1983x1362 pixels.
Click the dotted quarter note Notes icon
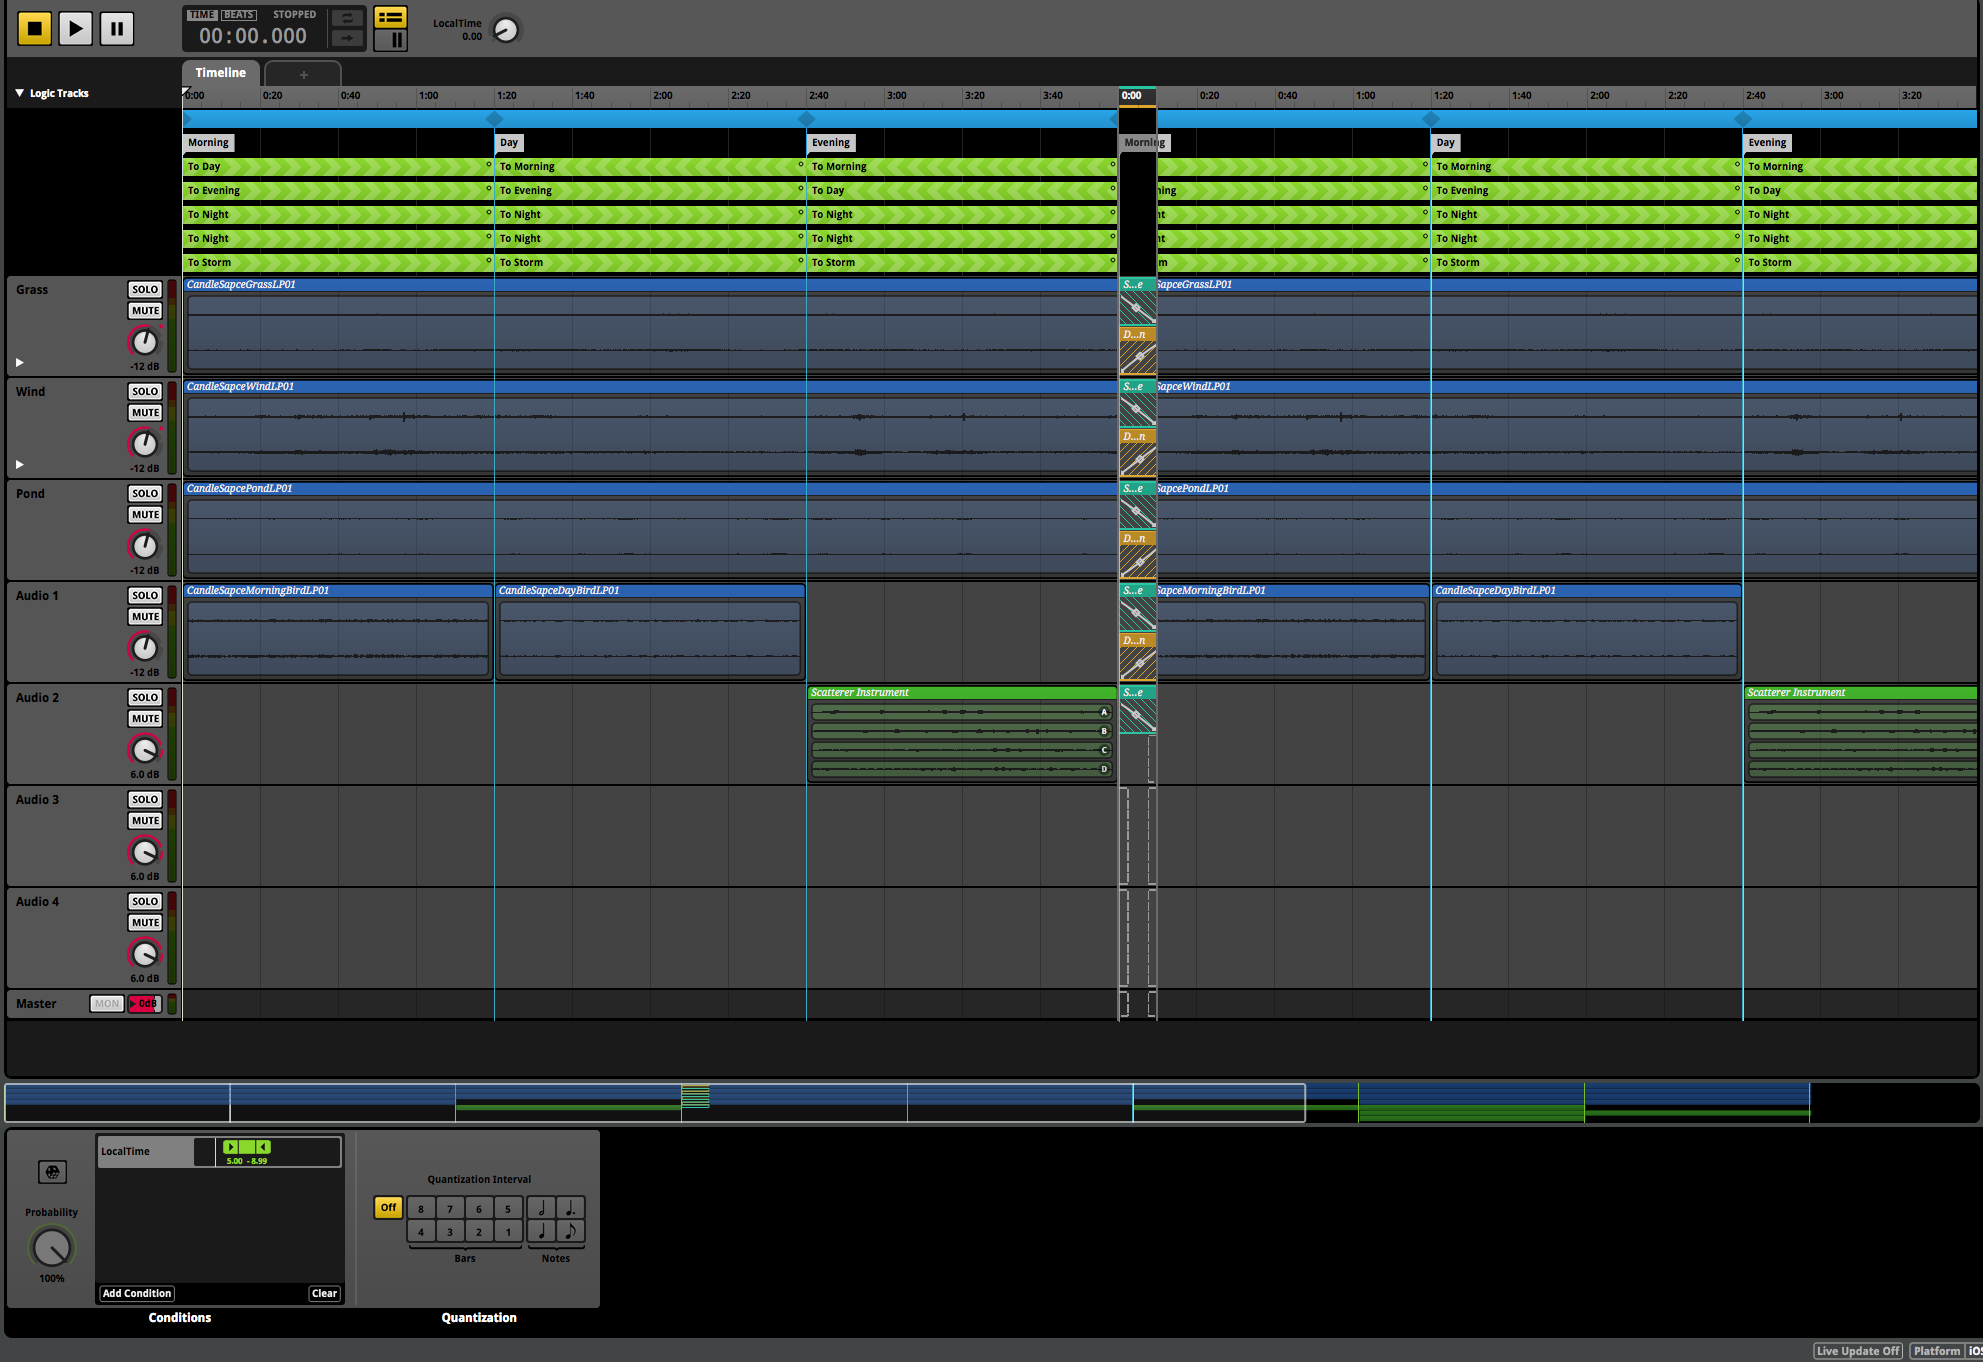pyautogui.click(x=571, y=1208)
